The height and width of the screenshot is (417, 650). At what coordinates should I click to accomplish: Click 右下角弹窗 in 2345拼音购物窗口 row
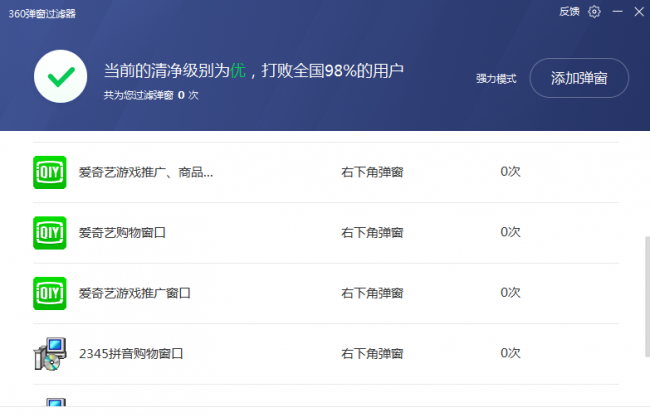click(372, 354)
